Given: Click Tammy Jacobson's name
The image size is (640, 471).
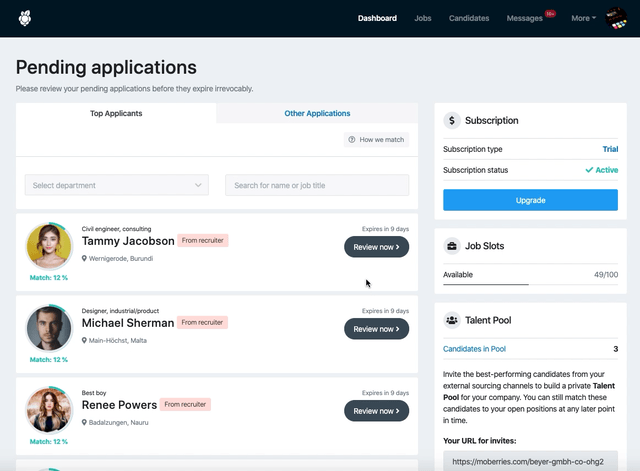Looking at the screenshot, I should pyautogui.click(x=128, y=241).
